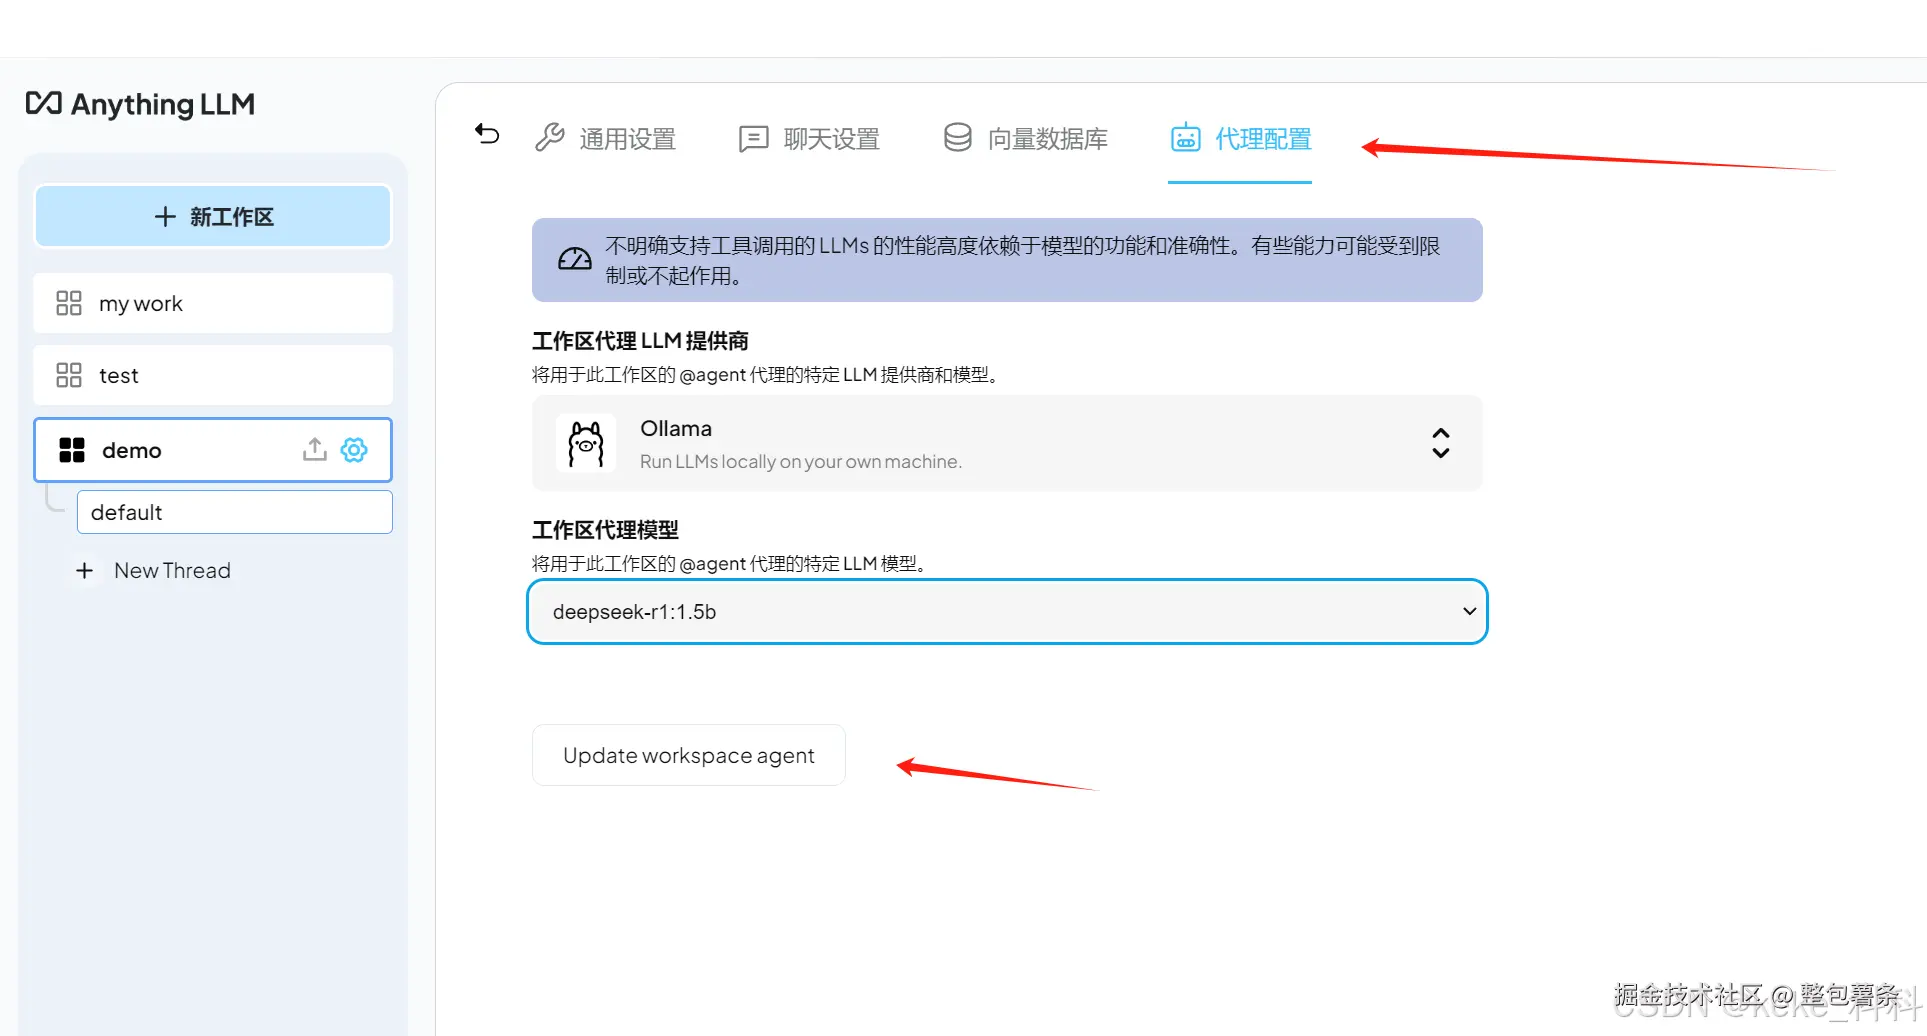The height and width of the screenshot is (1036, 1927).
Task: Click the Ollama provider selector arrows
Action: point(1441,443)
